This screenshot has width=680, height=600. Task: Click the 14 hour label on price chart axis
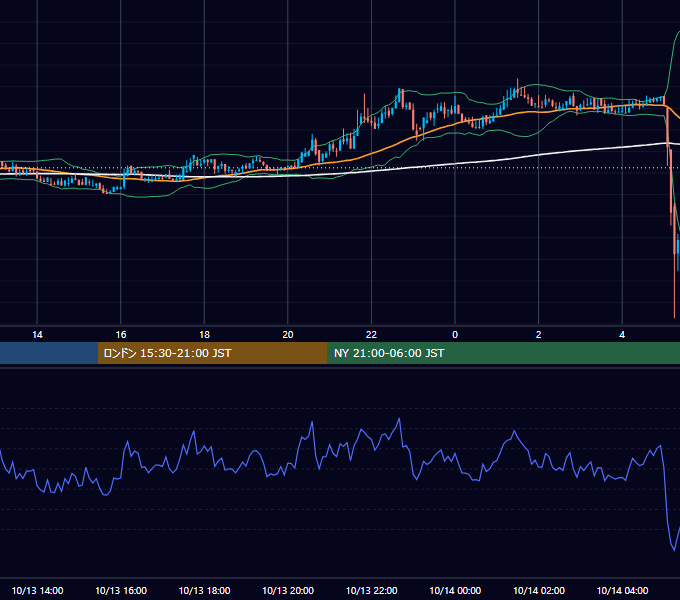click(x=37, y=335)
